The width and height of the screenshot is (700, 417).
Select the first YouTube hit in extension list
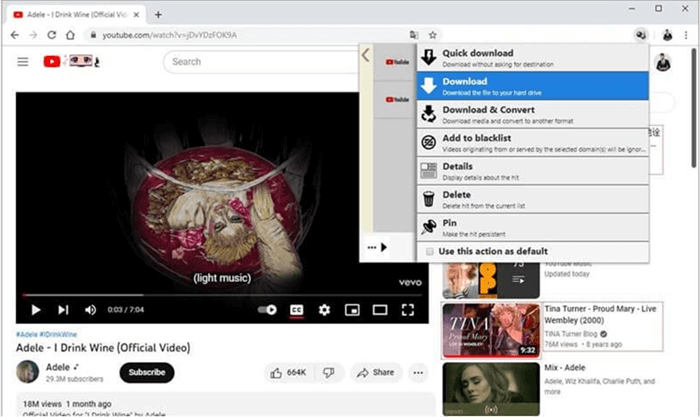pos(394,62)
